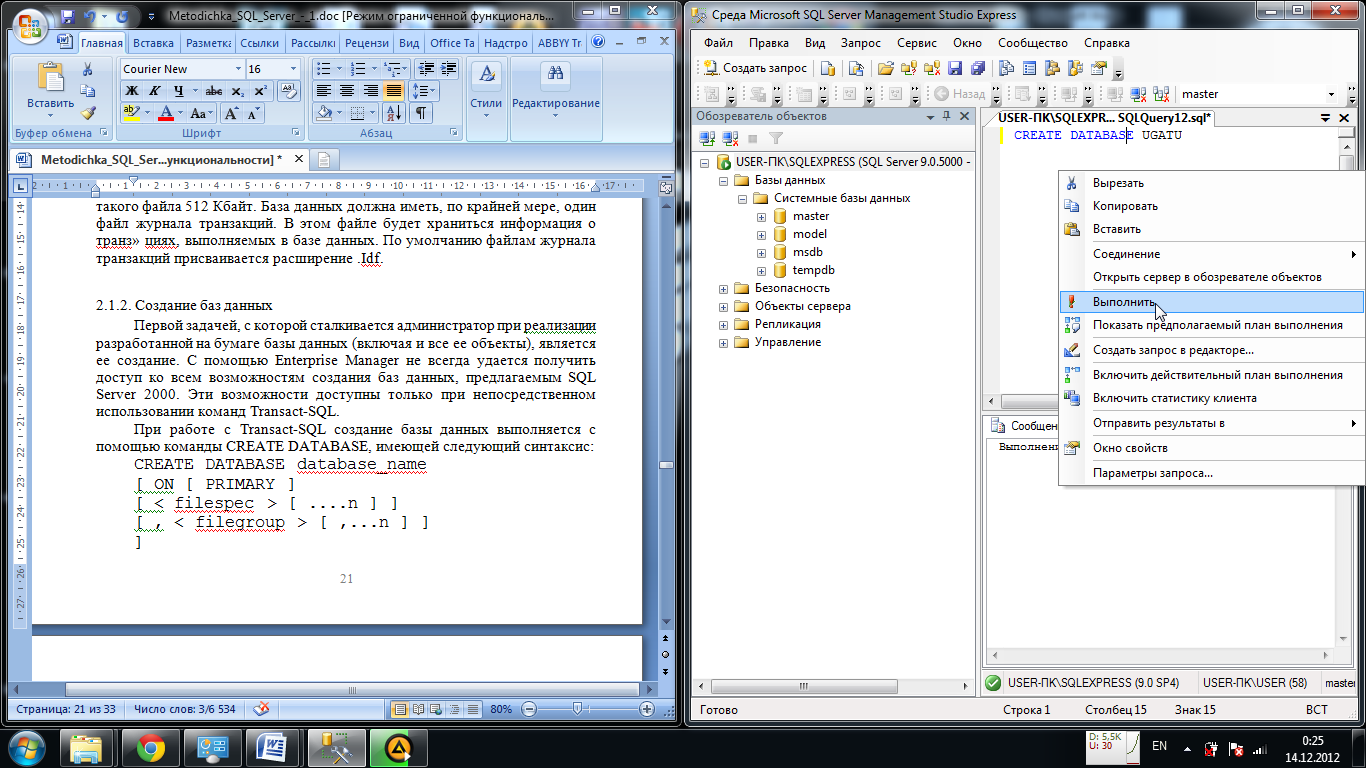Collapse the USER-ПК\SQLEXPRESS server node
This screenshot has width=1366, height=768.
704,162
